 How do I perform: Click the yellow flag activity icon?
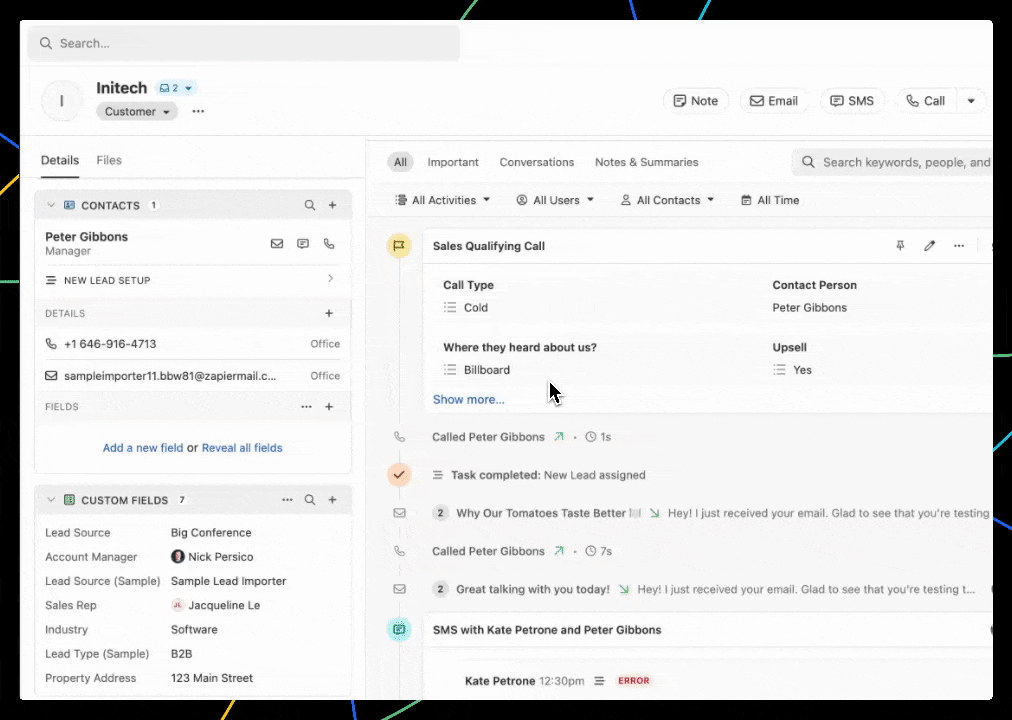[399, 246]
